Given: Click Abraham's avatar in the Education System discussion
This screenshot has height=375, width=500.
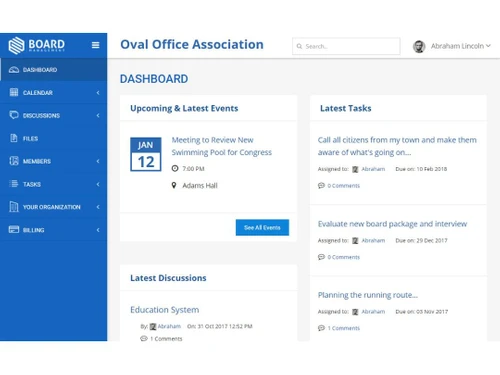Looking at the screenshot, I should (153, 327).
